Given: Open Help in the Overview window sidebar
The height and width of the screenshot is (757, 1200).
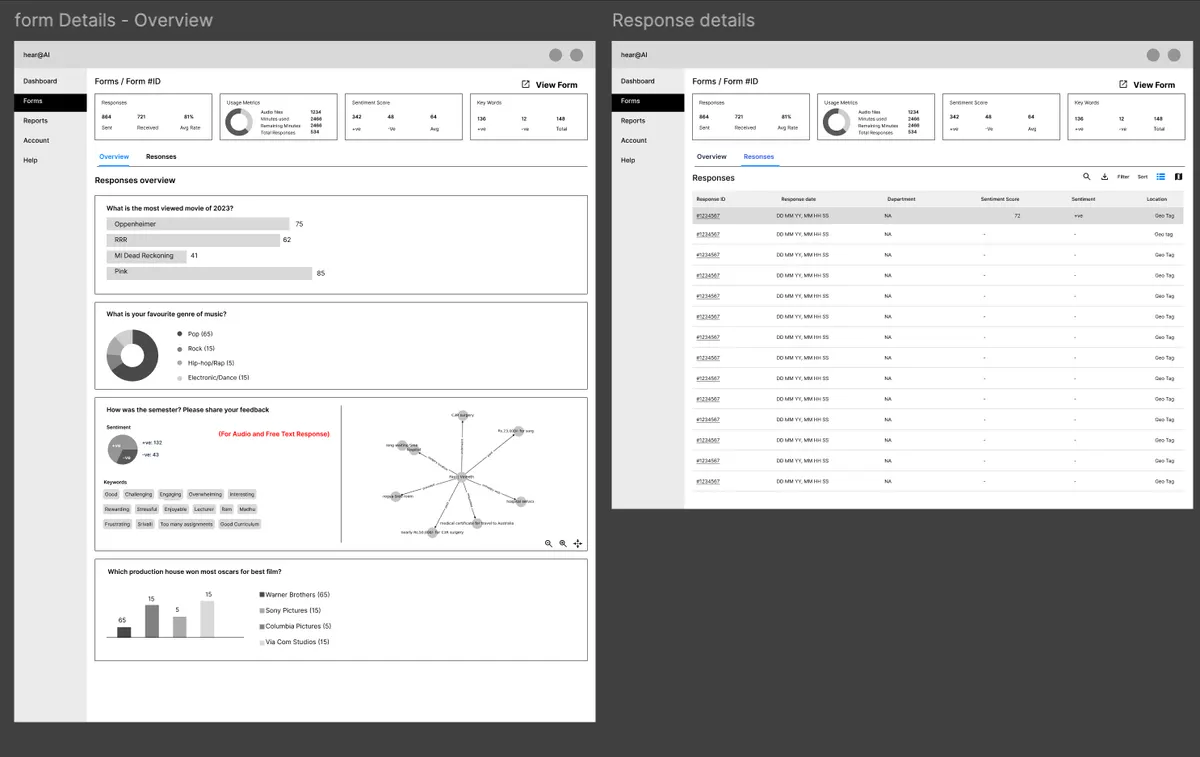Looking at the screenshot, I should tap(30, 160).
